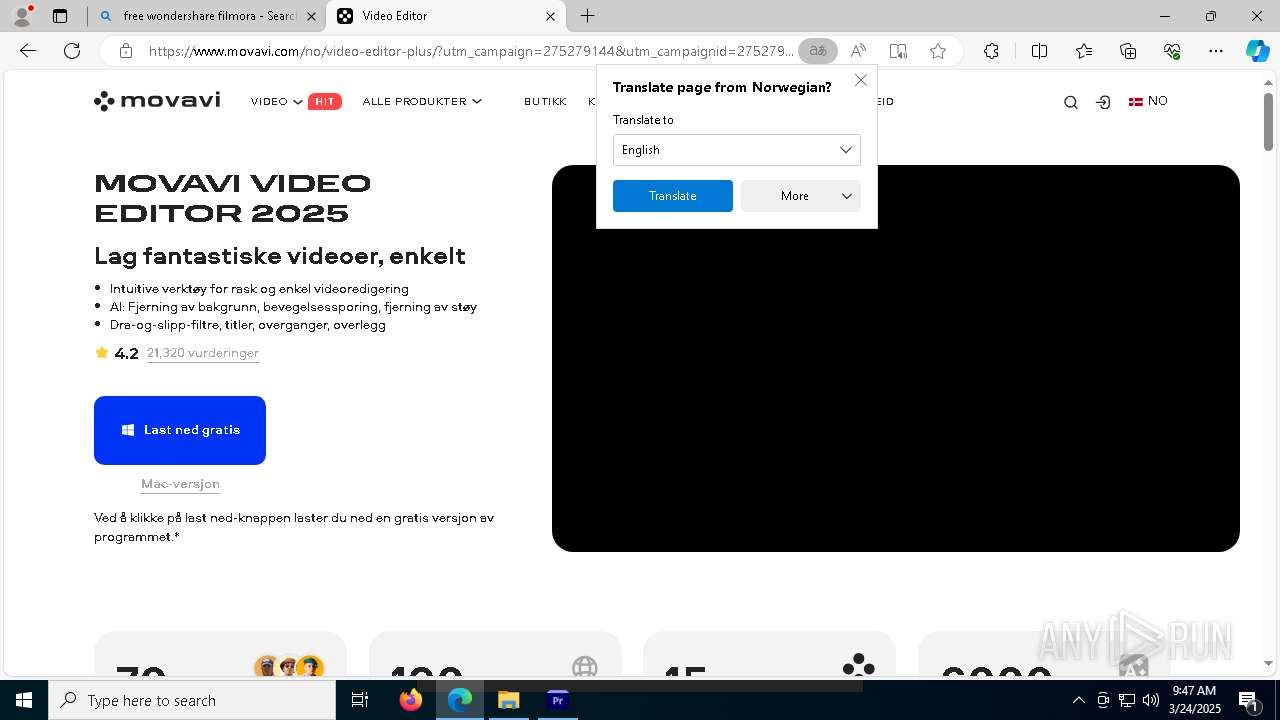Open the tab actions menu icon
The image size is (1280, 720).
coord(60,16)
